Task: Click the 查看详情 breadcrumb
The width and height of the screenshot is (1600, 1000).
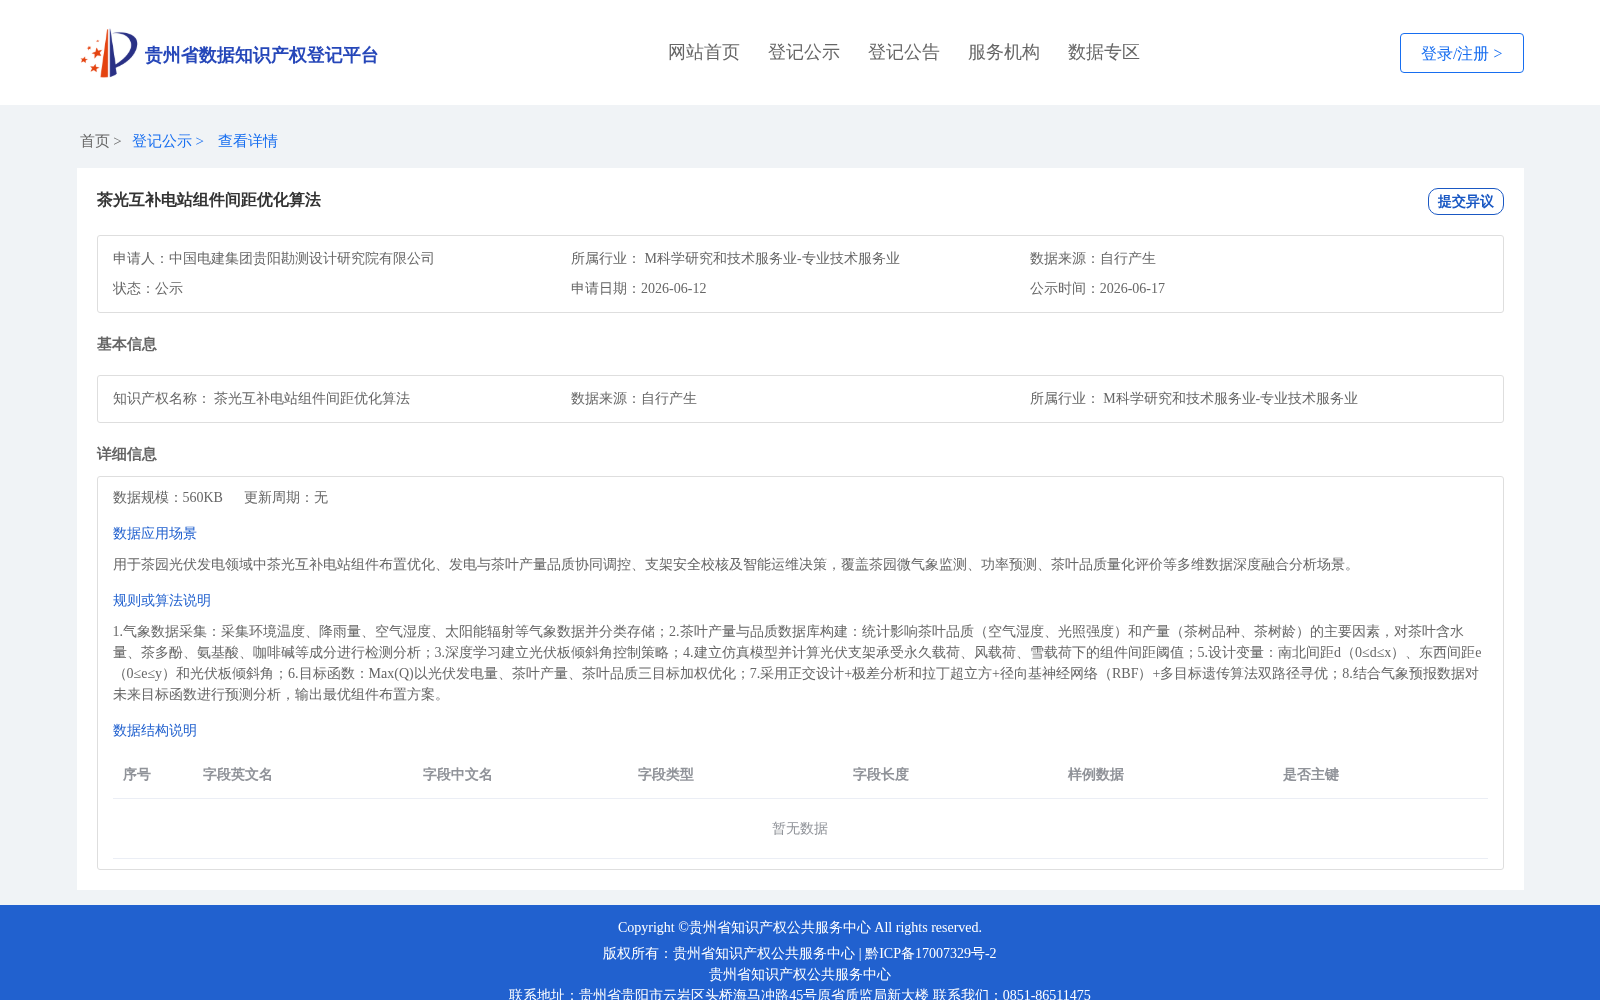Action: tap(248, 141)
